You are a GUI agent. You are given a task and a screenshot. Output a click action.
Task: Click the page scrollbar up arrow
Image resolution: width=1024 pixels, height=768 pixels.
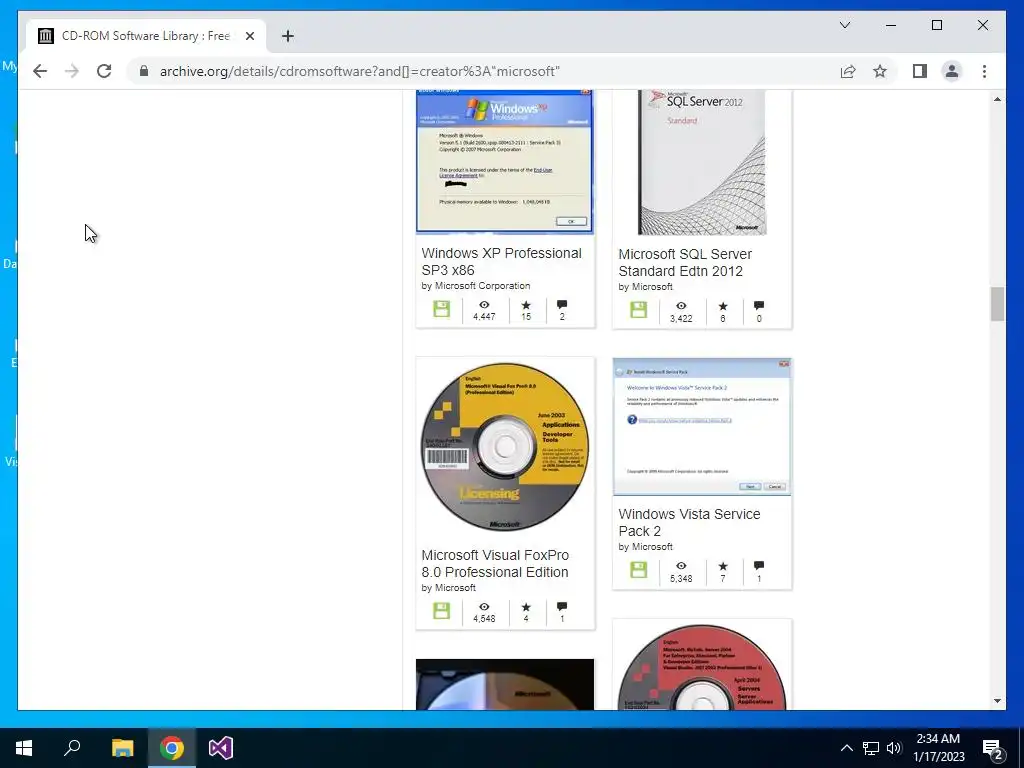pyautogui.click(x=997, y=99)
